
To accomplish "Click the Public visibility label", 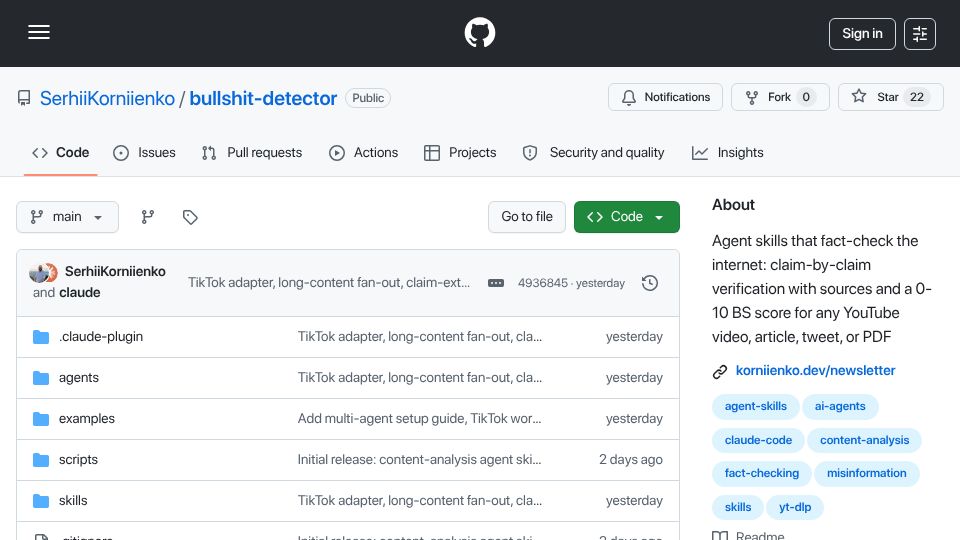I will click(368, 98).
